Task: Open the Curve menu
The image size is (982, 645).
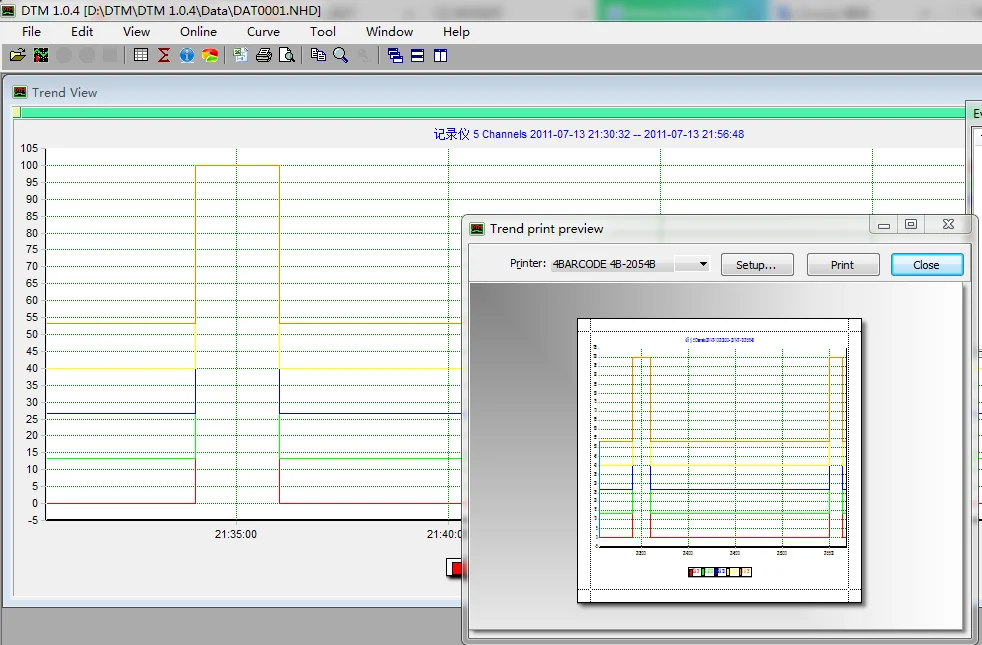Action: click(263, 32)
